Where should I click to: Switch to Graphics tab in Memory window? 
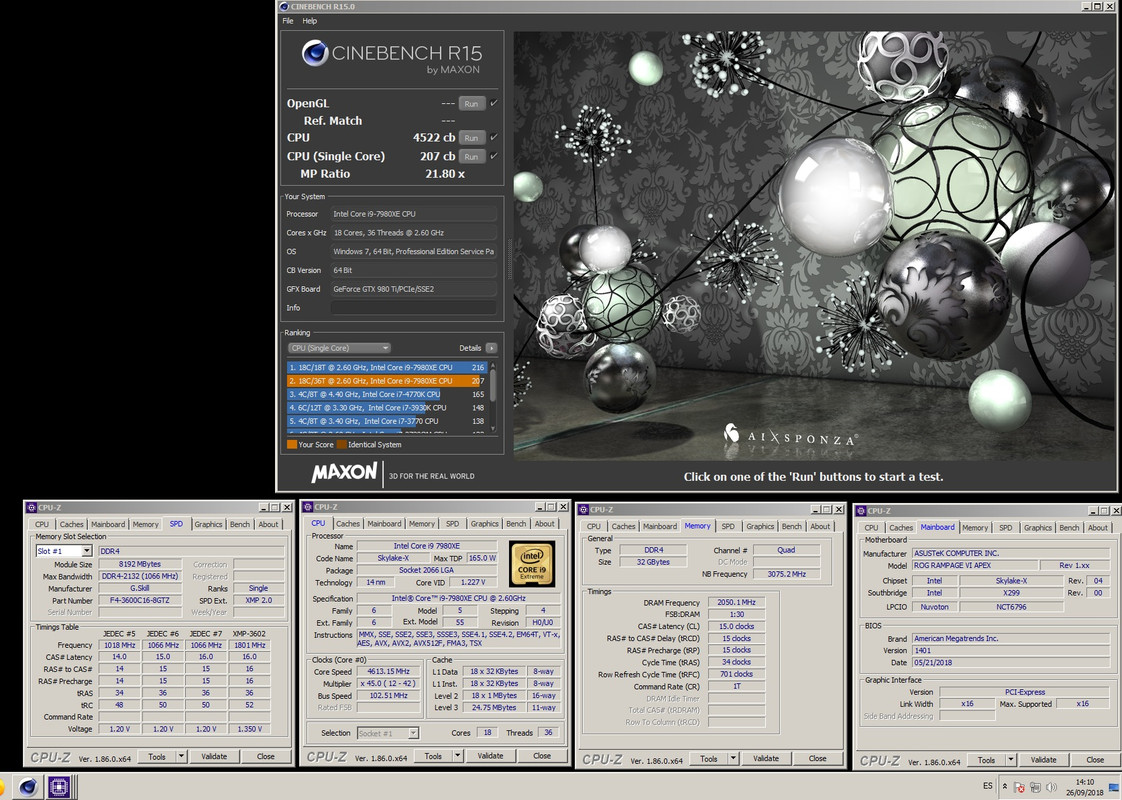tap(760, 527)
